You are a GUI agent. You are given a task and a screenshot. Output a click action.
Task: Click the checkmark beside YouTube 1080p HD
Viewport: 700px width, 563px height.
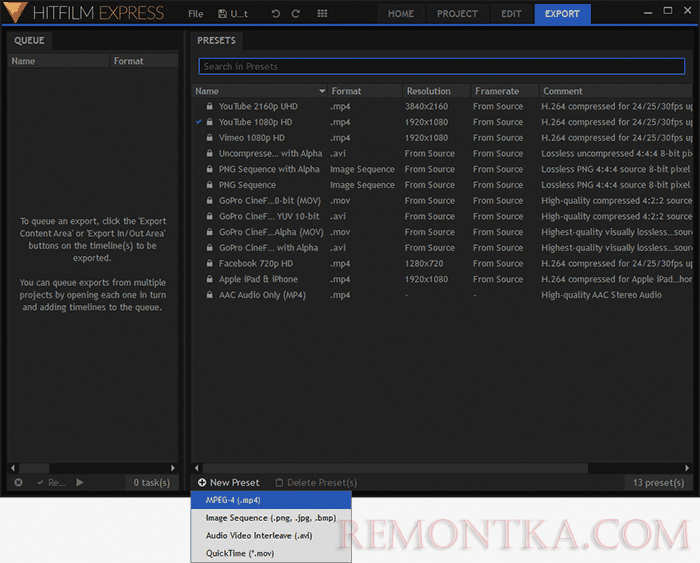click(x=199, y=122)
